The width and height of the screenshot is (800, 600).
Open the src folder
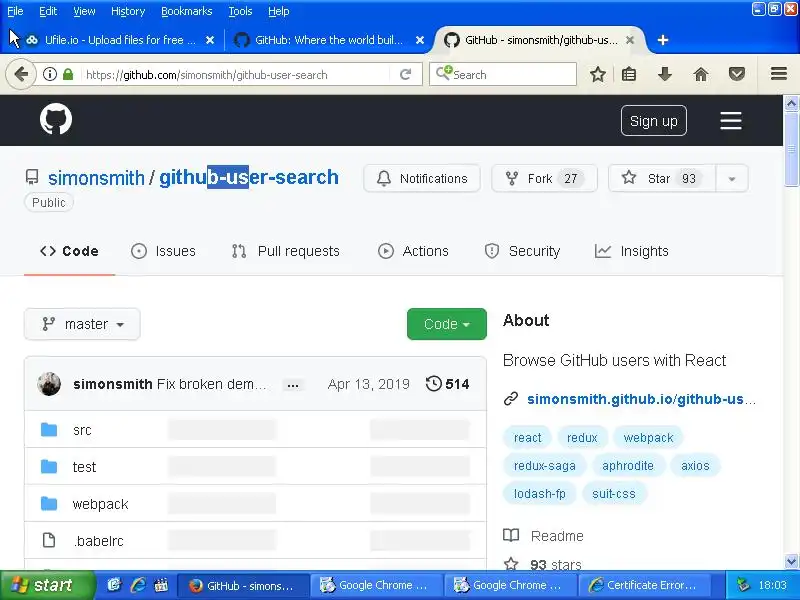click(82, 430)
